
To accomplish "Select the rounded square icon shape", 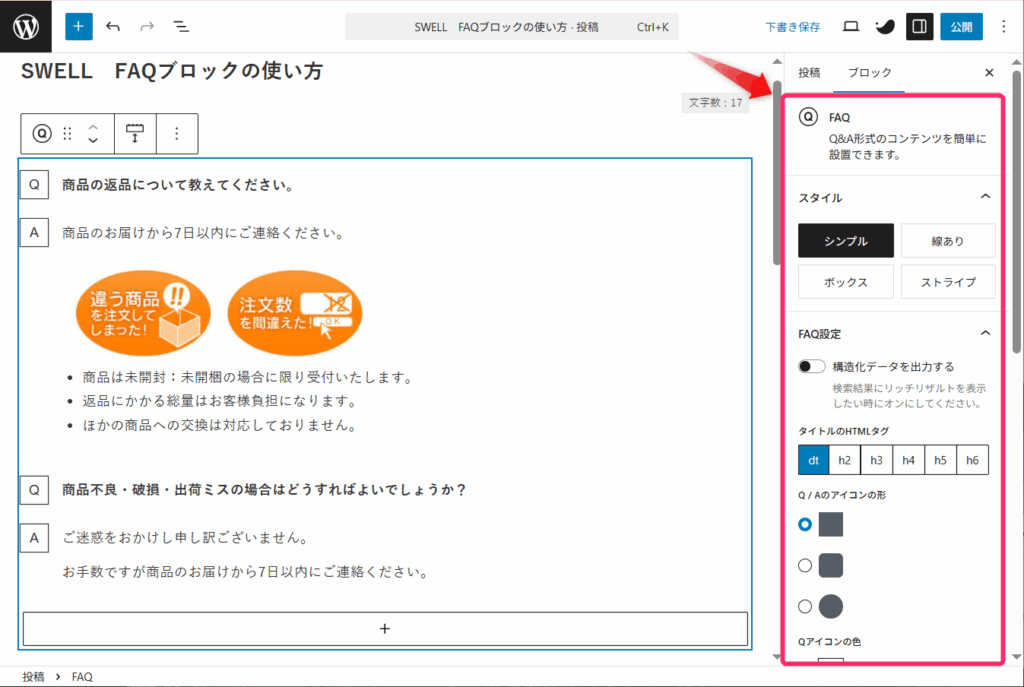I will coord(805,565).
